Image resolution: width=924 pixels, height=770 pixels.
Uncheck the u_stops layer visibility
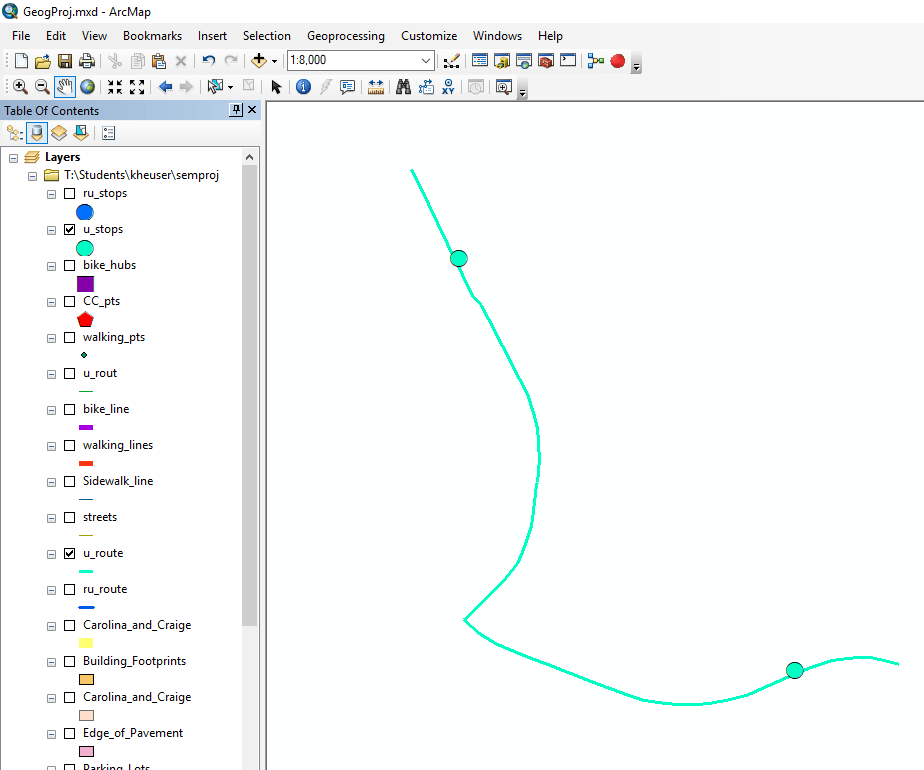68,229
